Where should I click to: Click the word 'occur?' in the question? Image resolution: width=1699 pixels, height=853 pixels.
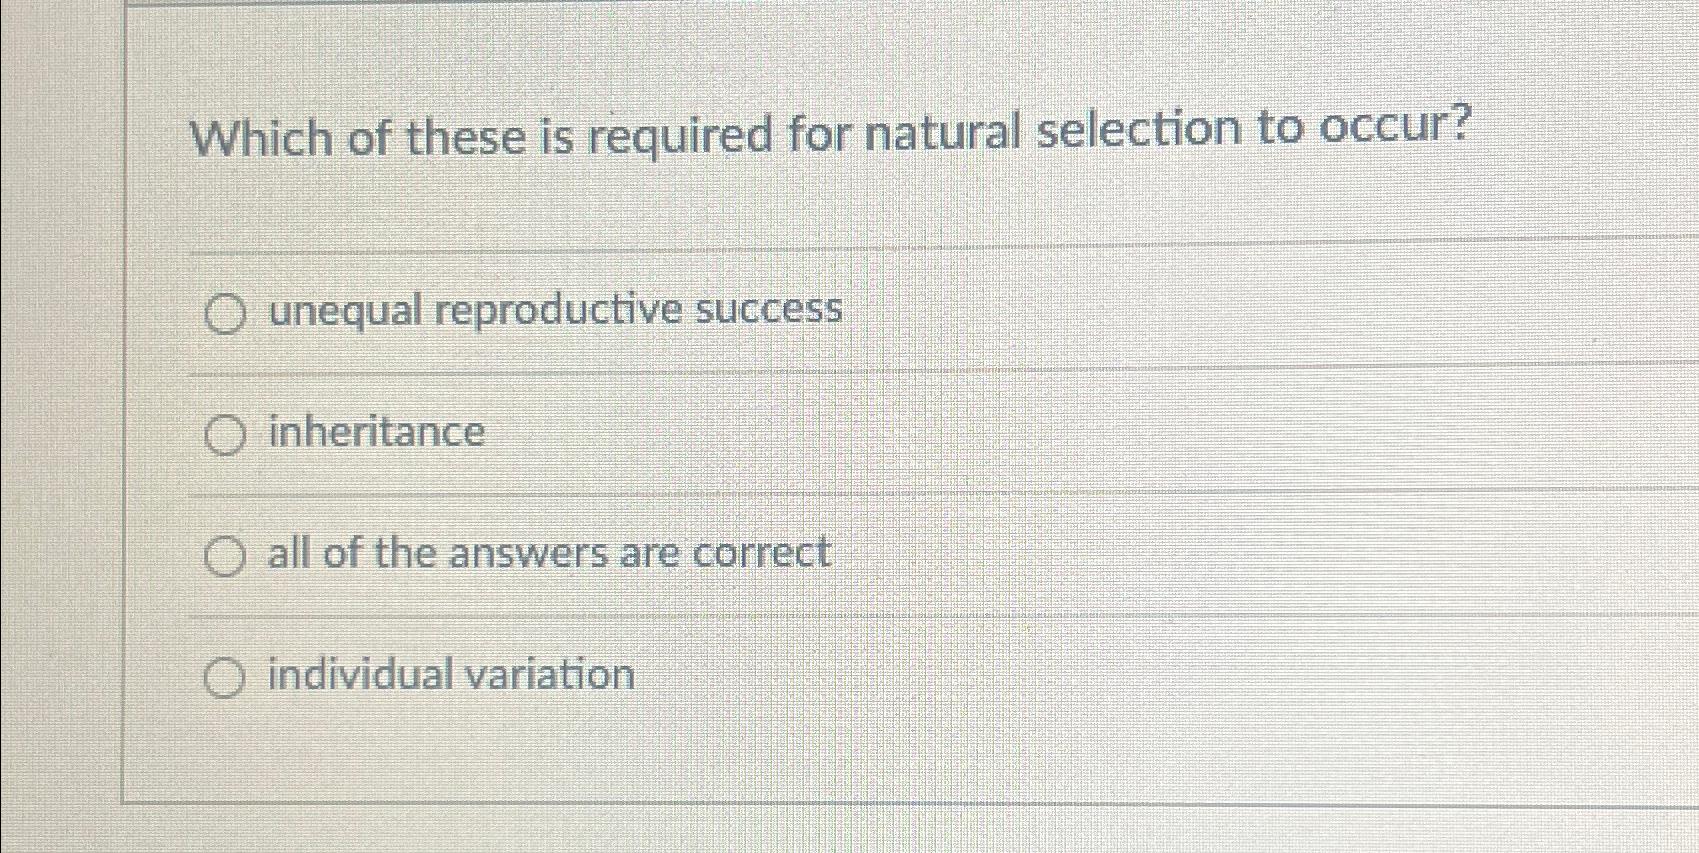(1395, 130)
